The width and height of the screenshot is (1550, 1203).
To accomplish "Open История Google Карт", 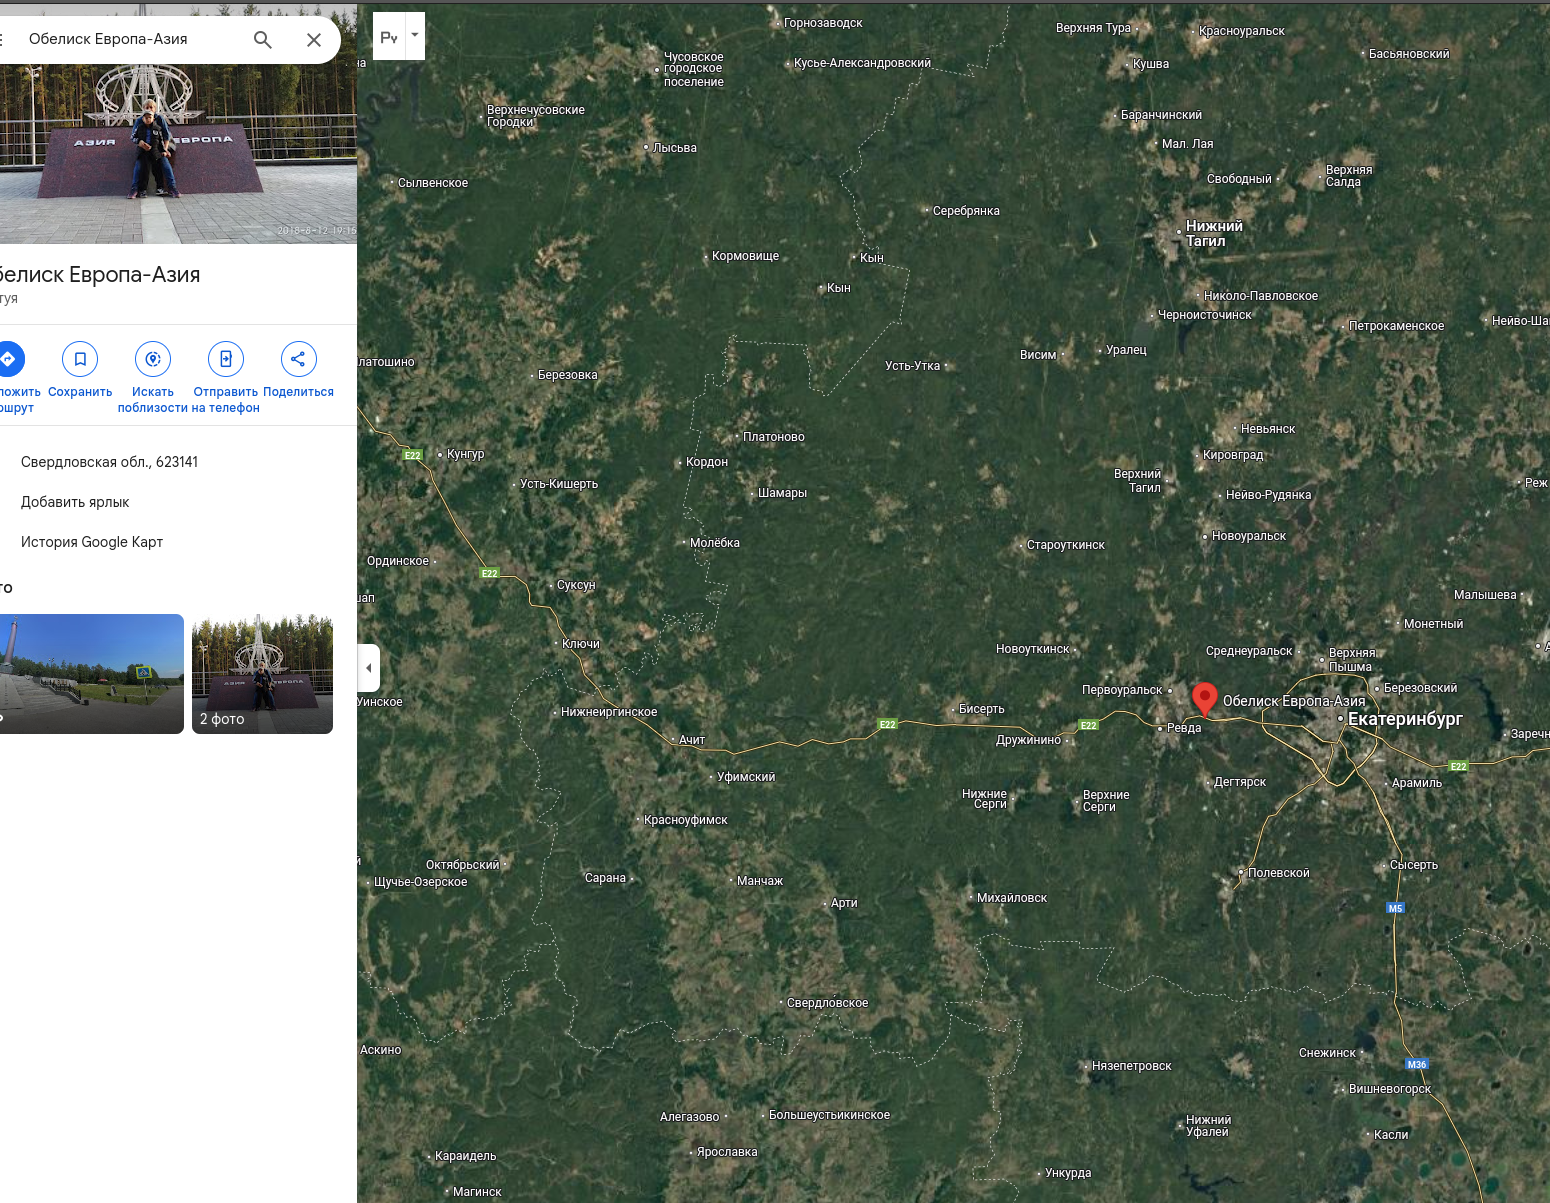I will [92, 542].
